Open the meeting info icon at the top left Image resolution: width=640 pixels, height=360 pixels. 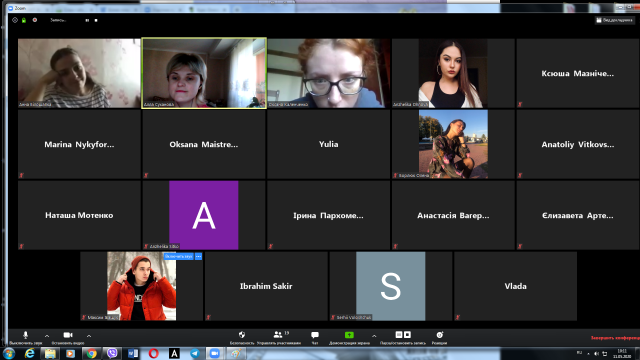(x=15, y=20)
